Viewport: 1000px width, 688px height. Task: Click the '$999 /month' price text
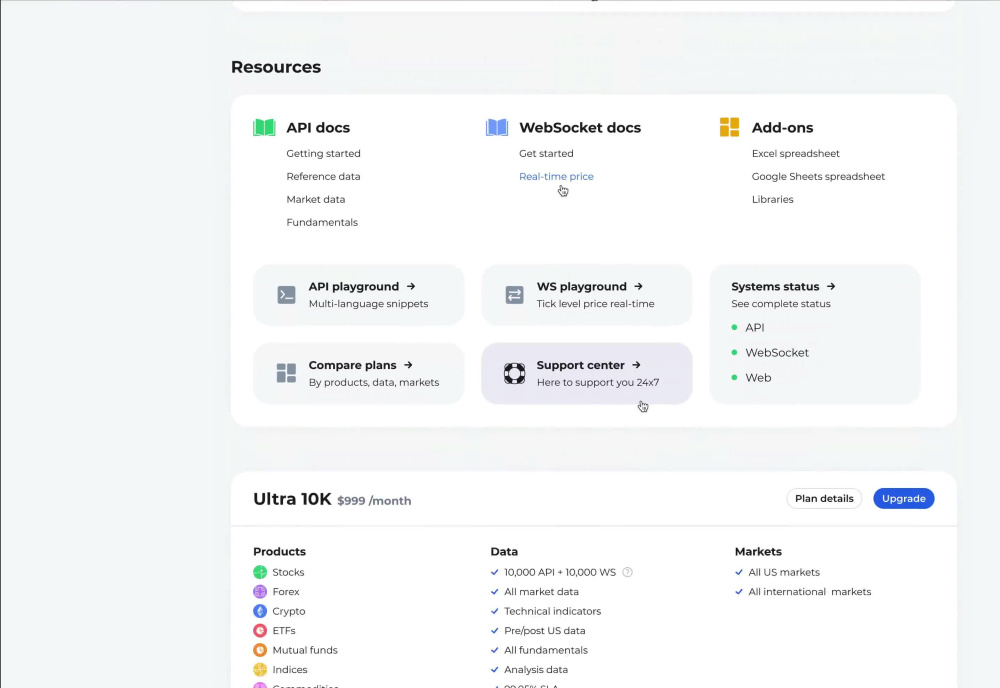point(374,501)
